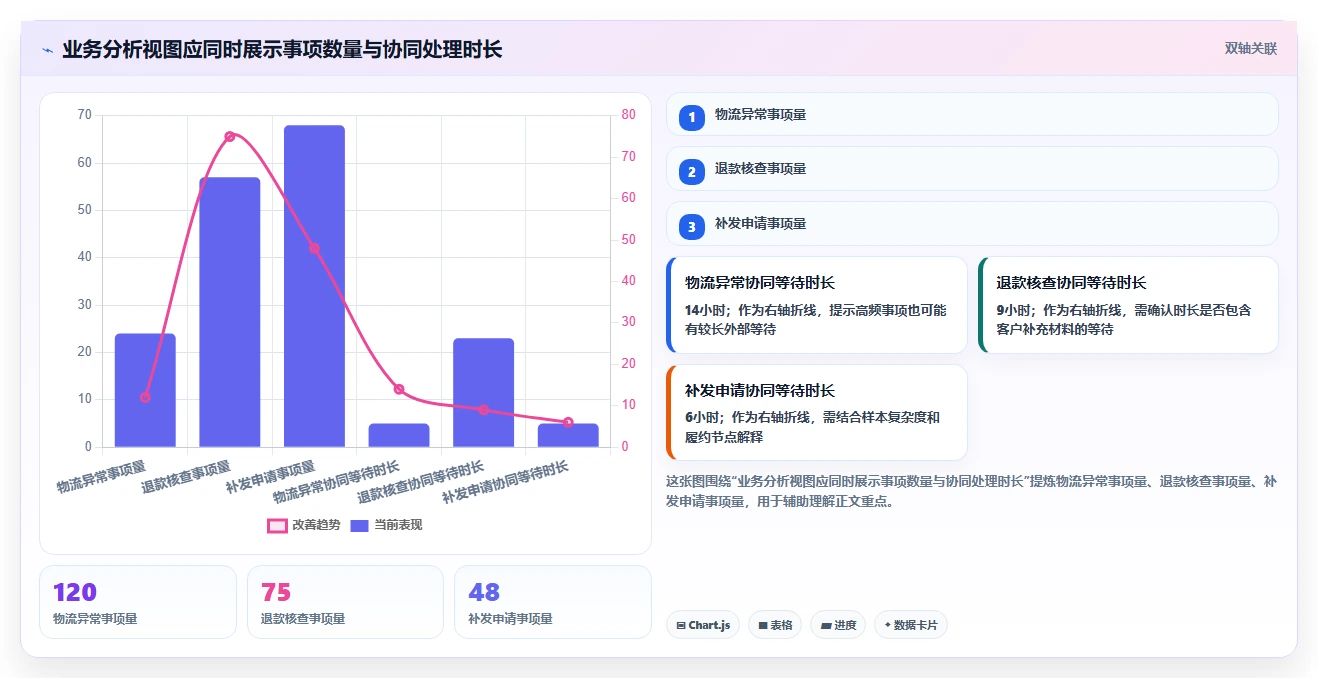This screenshot has height=678, width=1318.
Task: Click the line point on 补发申请协同等待时长 bar
Action: (x=568, y=422)
